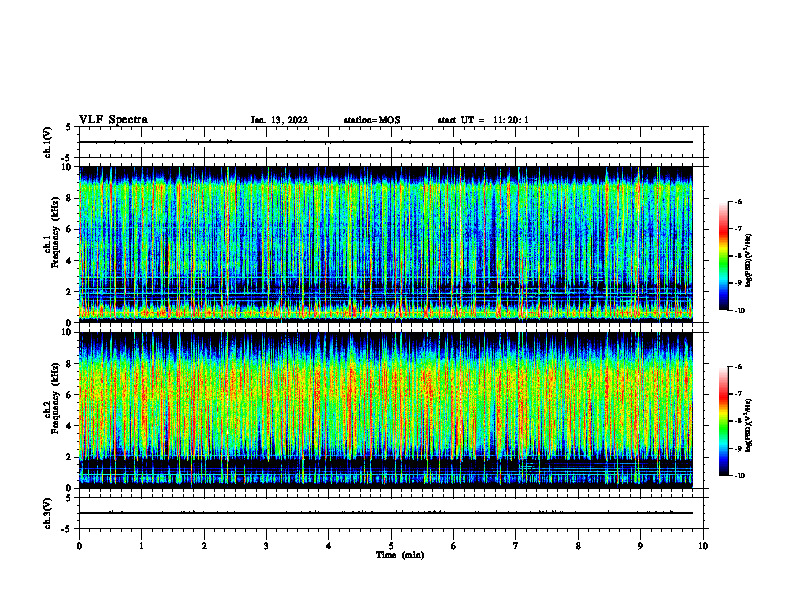This screenshot has height=612, width=792.
Task: Click the time axis tick label "10"
Action: [x=703, y=546]
